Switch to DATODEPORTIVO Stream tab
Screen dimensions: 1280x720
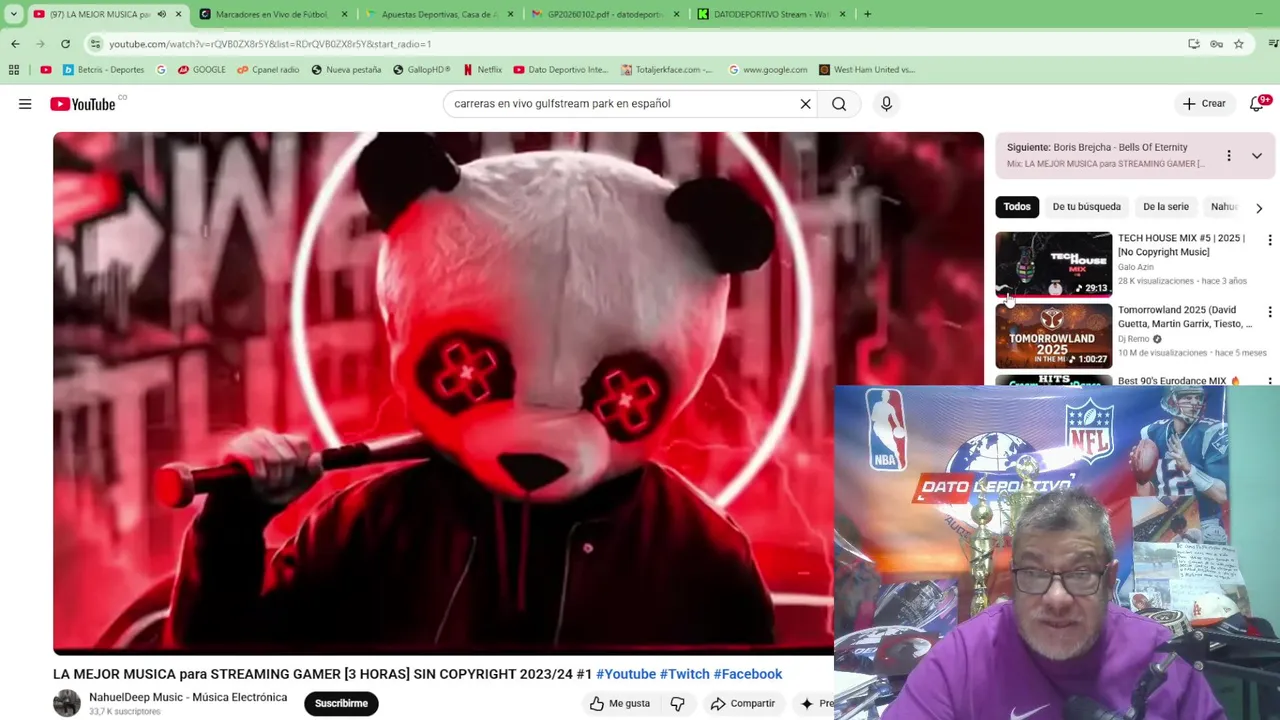(x=770, y=14)
